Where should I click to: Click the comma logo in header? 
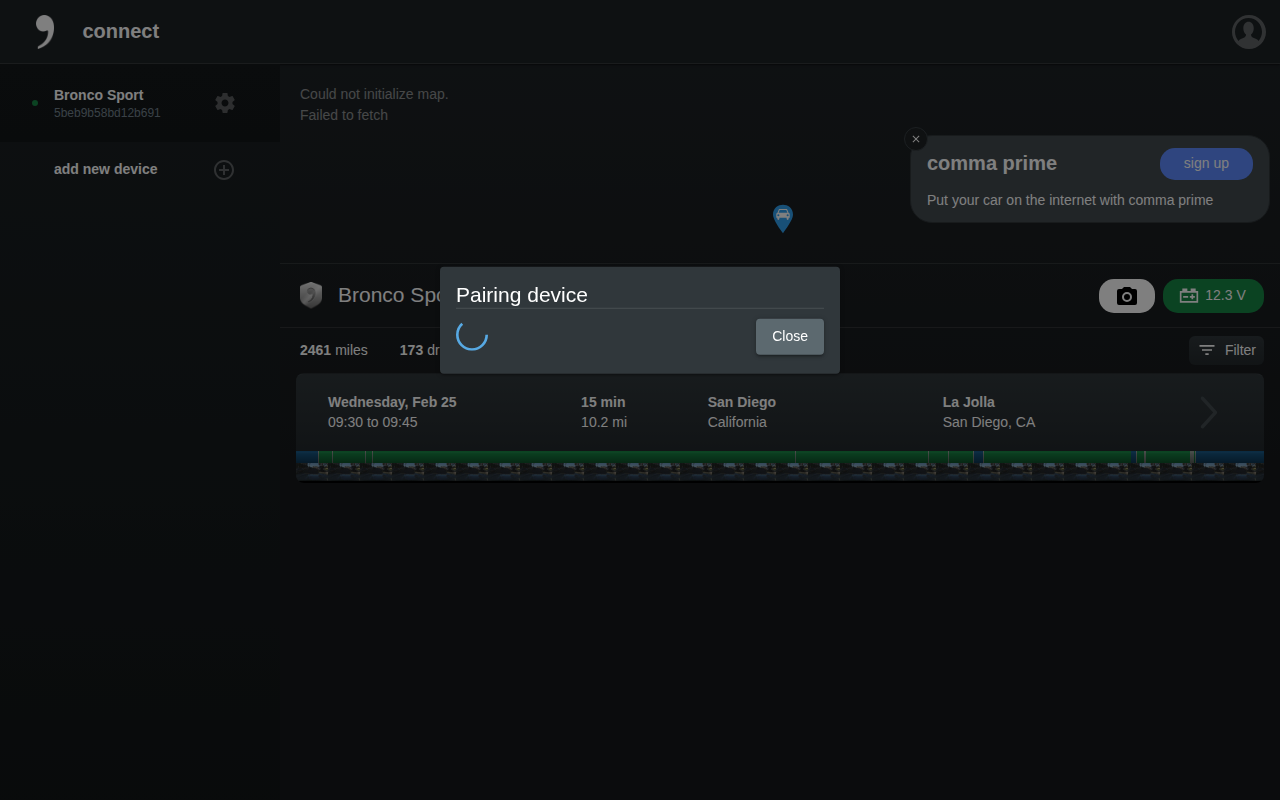coord(44,32)
